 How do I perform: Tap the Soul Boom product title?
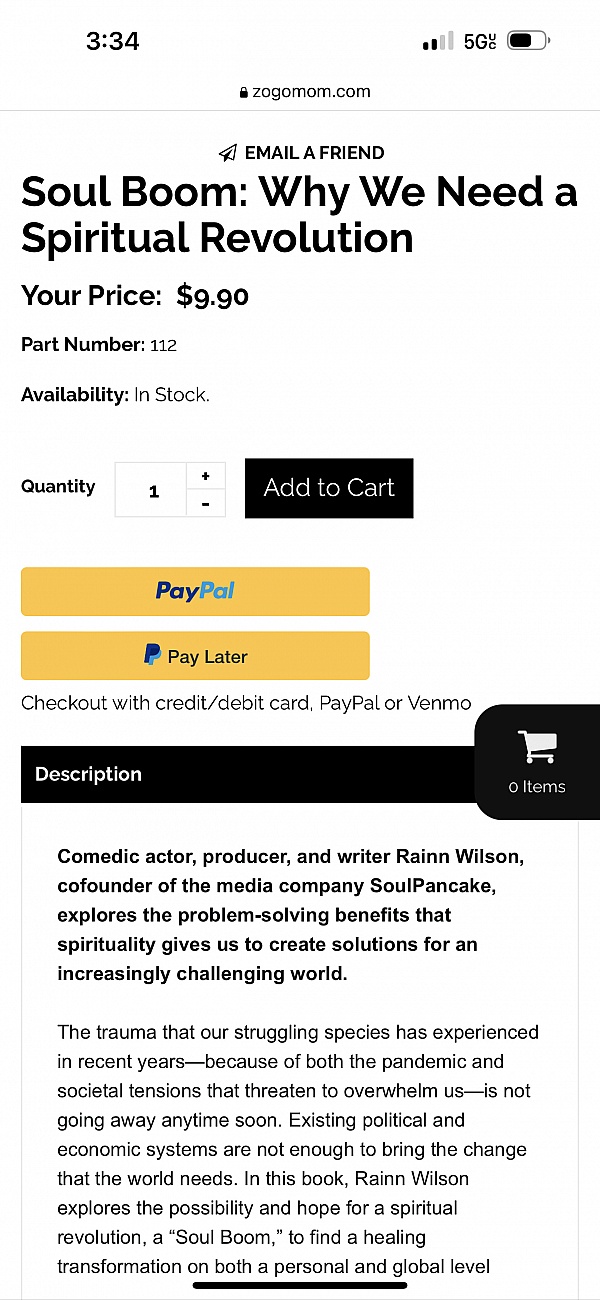[x=299, y=214]
